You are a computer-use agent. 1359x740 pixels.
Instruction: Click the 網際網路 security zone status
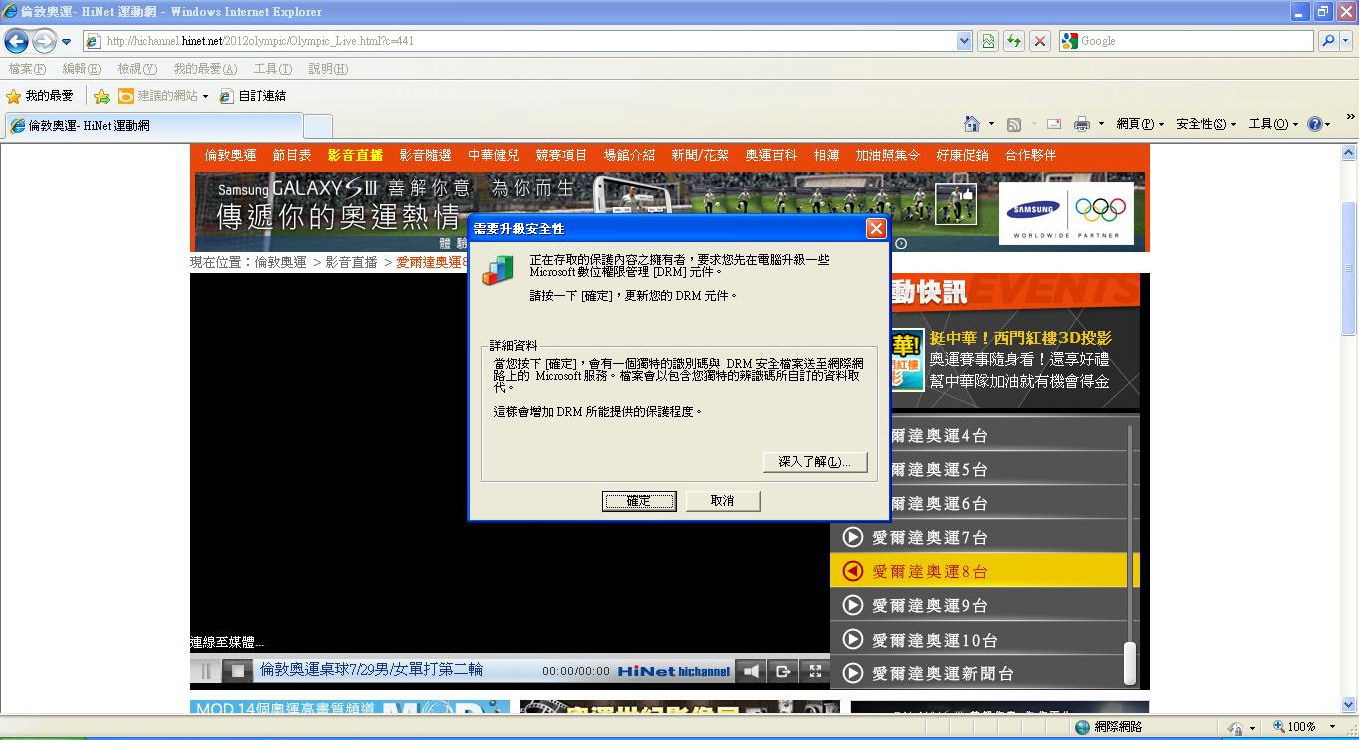point(1108,727)
